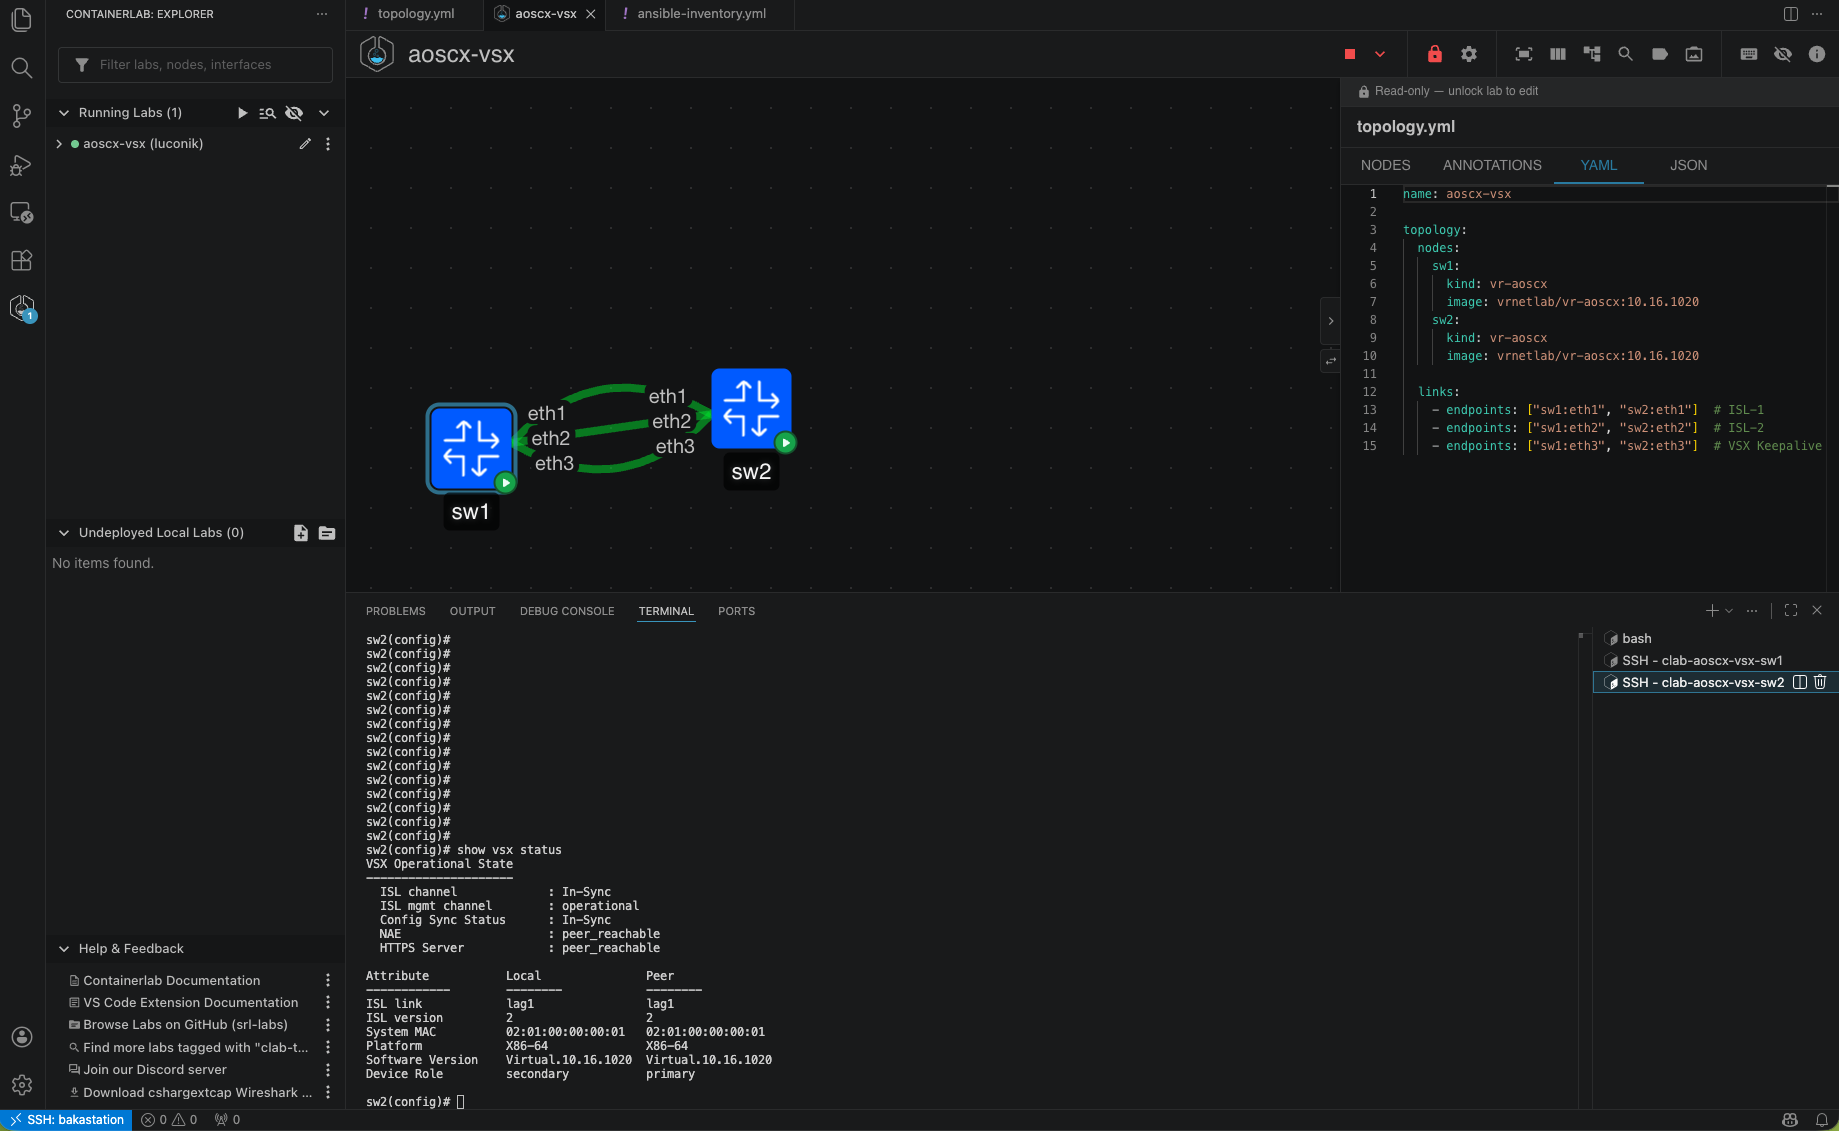
Task: Open the PROBLEMS panel tab
Action: (x=395, y=611)
